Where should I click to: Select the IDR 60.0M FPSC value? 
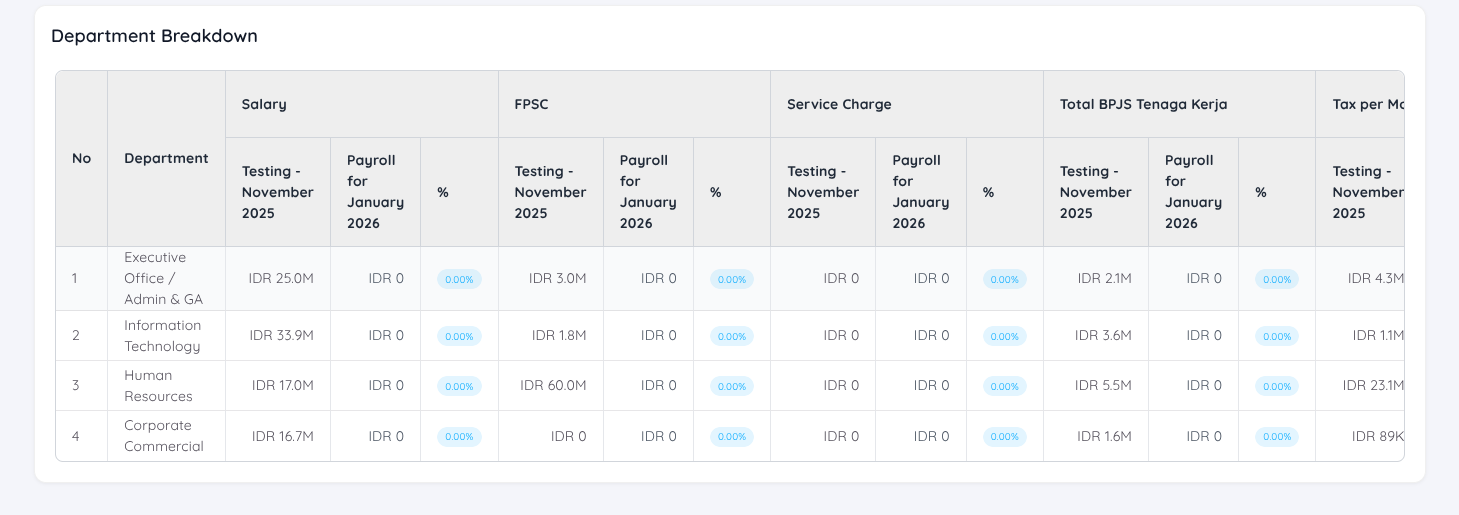pyautogui.click(x=553, y=386)
